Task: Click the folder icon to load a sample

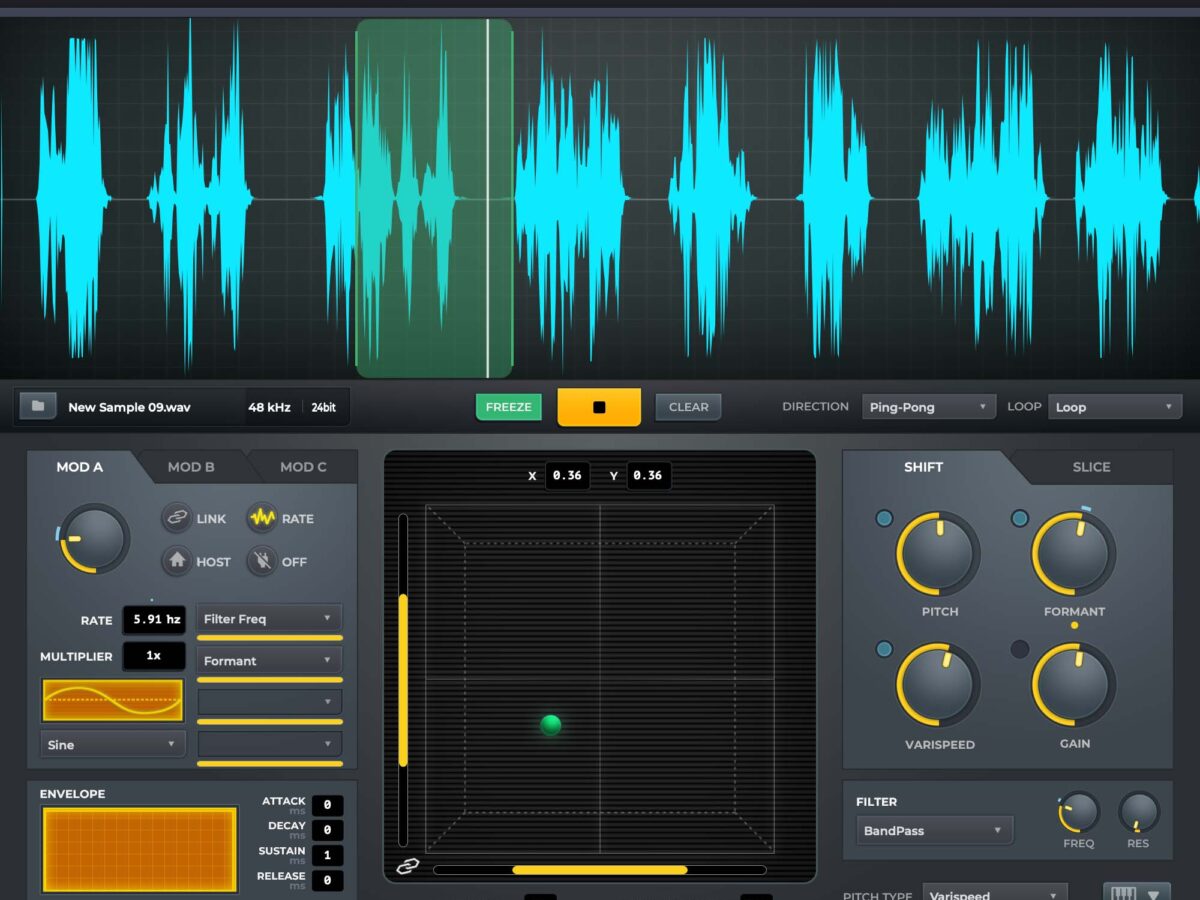Action: click(x=38, y=407)
